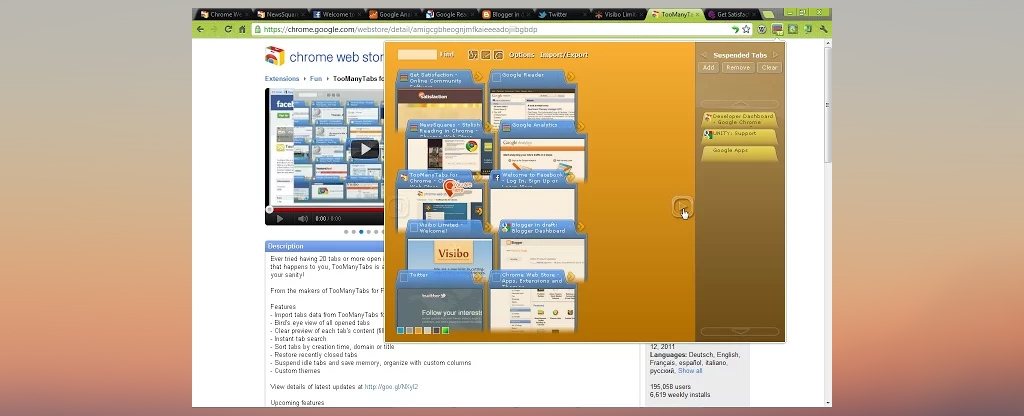Screen dimensions: 1024x416
Task: Click the Remove button under Suspended Tabs
Action: coord(738,67)
